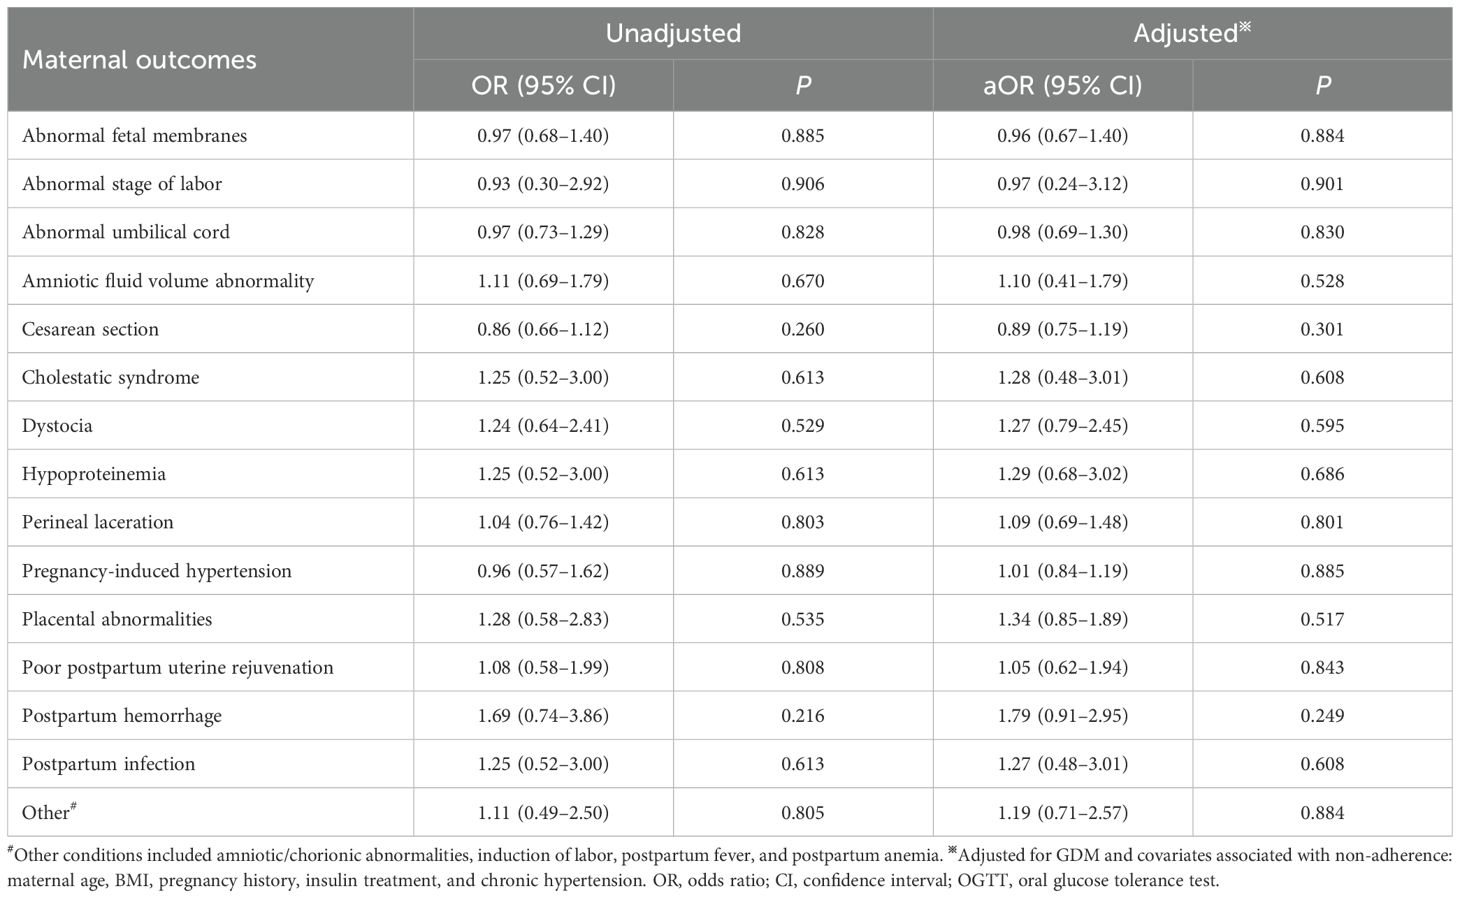Click the "Maternal outcomes" column header
Image resolution: width=1460 pixels, height=898 pixels.
pyautogui.click(x=139, y=60)
